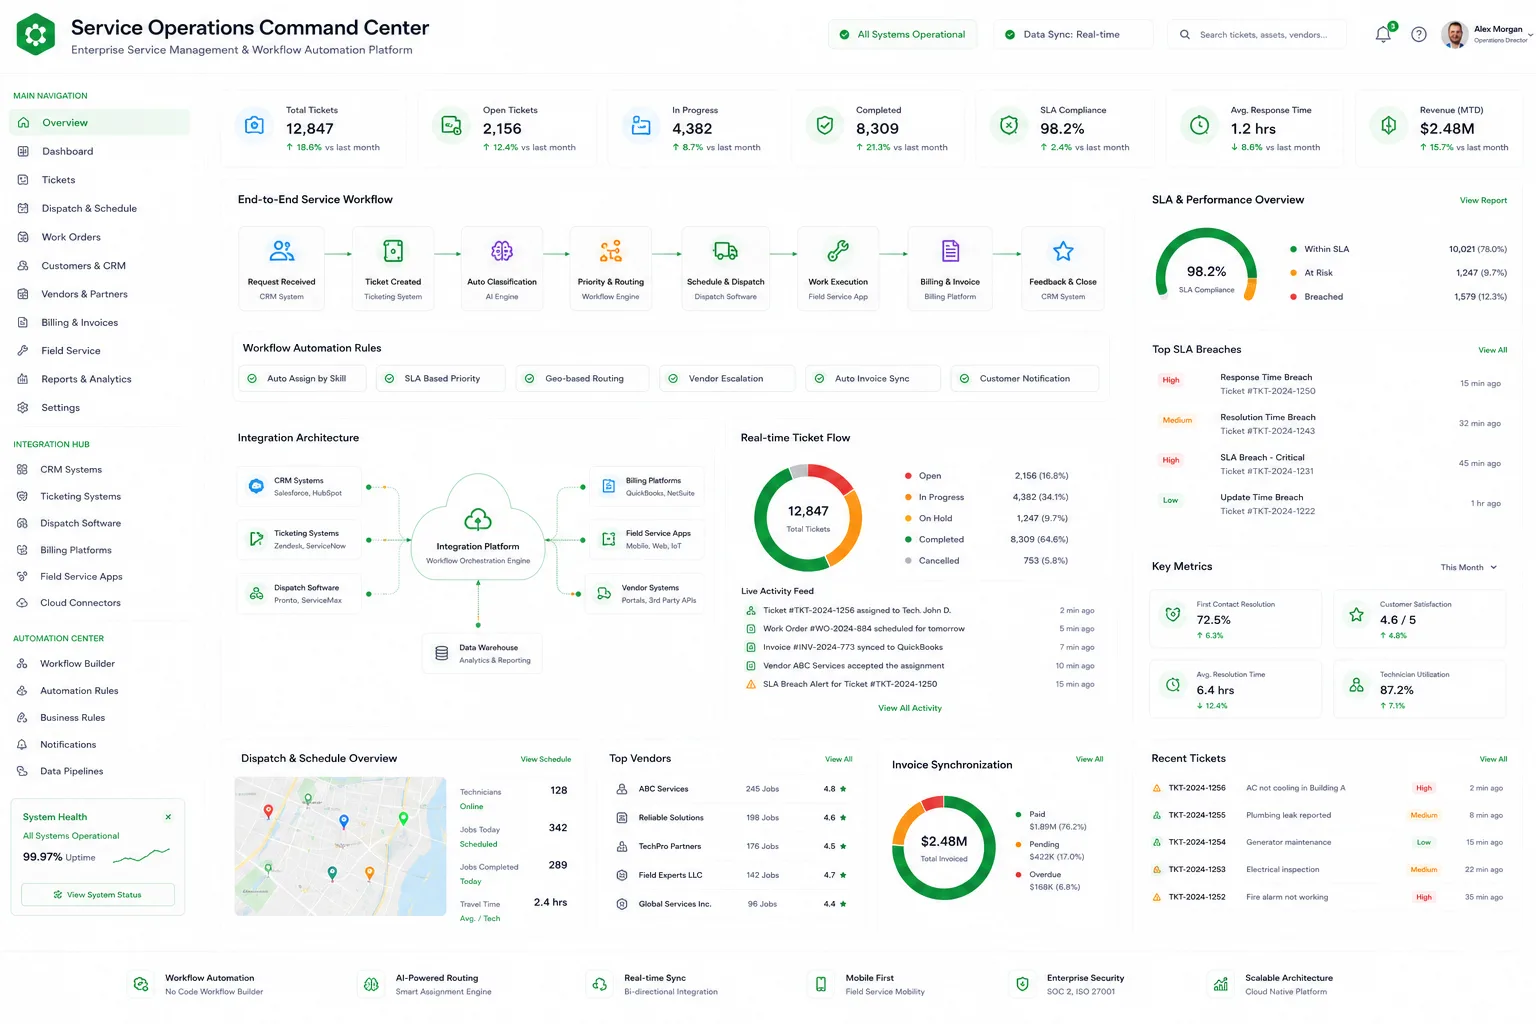Click the Request Received workflow icon
The image size is (1536, 1024).
282,250
